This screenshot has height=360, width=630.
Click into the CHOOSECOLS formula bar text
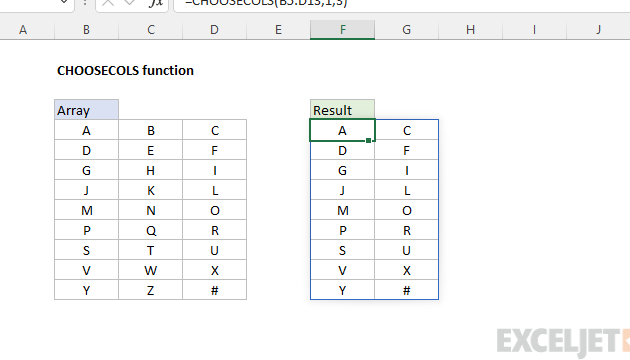click(x=266, y=3)
